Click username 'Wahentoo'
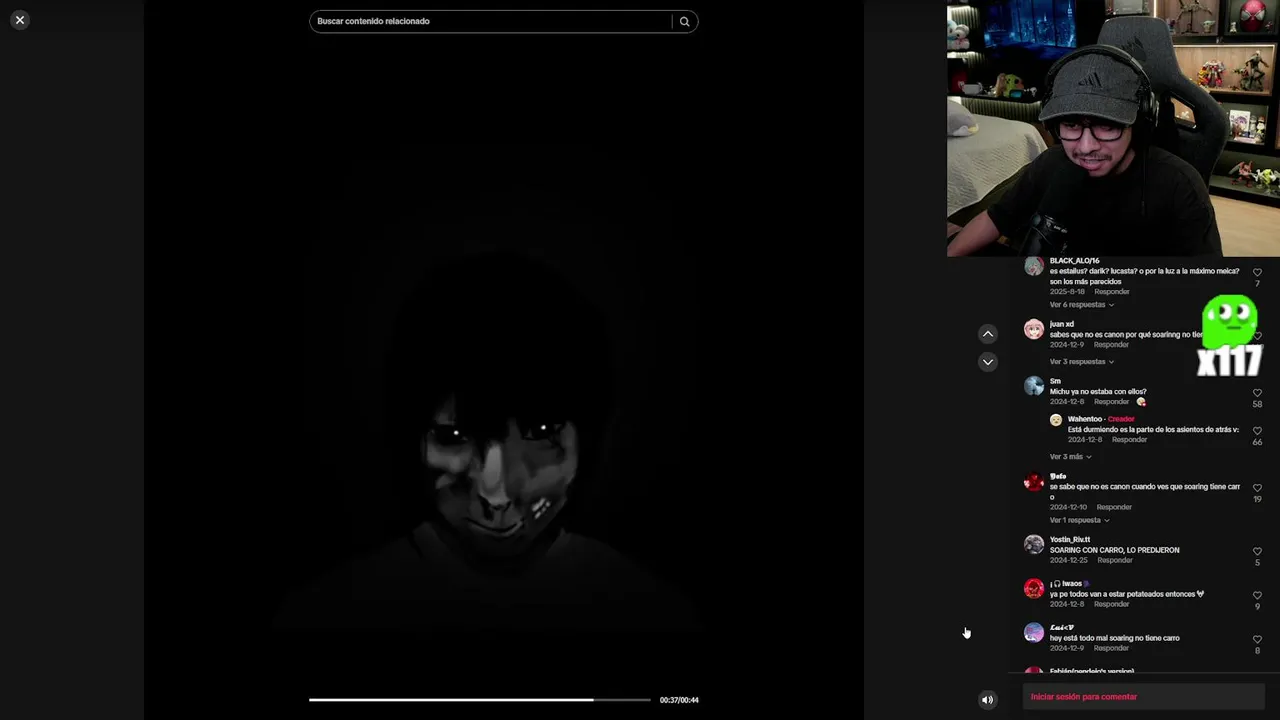The height and width of the screenshot is (720, 1280). (x=1085, y=419)
